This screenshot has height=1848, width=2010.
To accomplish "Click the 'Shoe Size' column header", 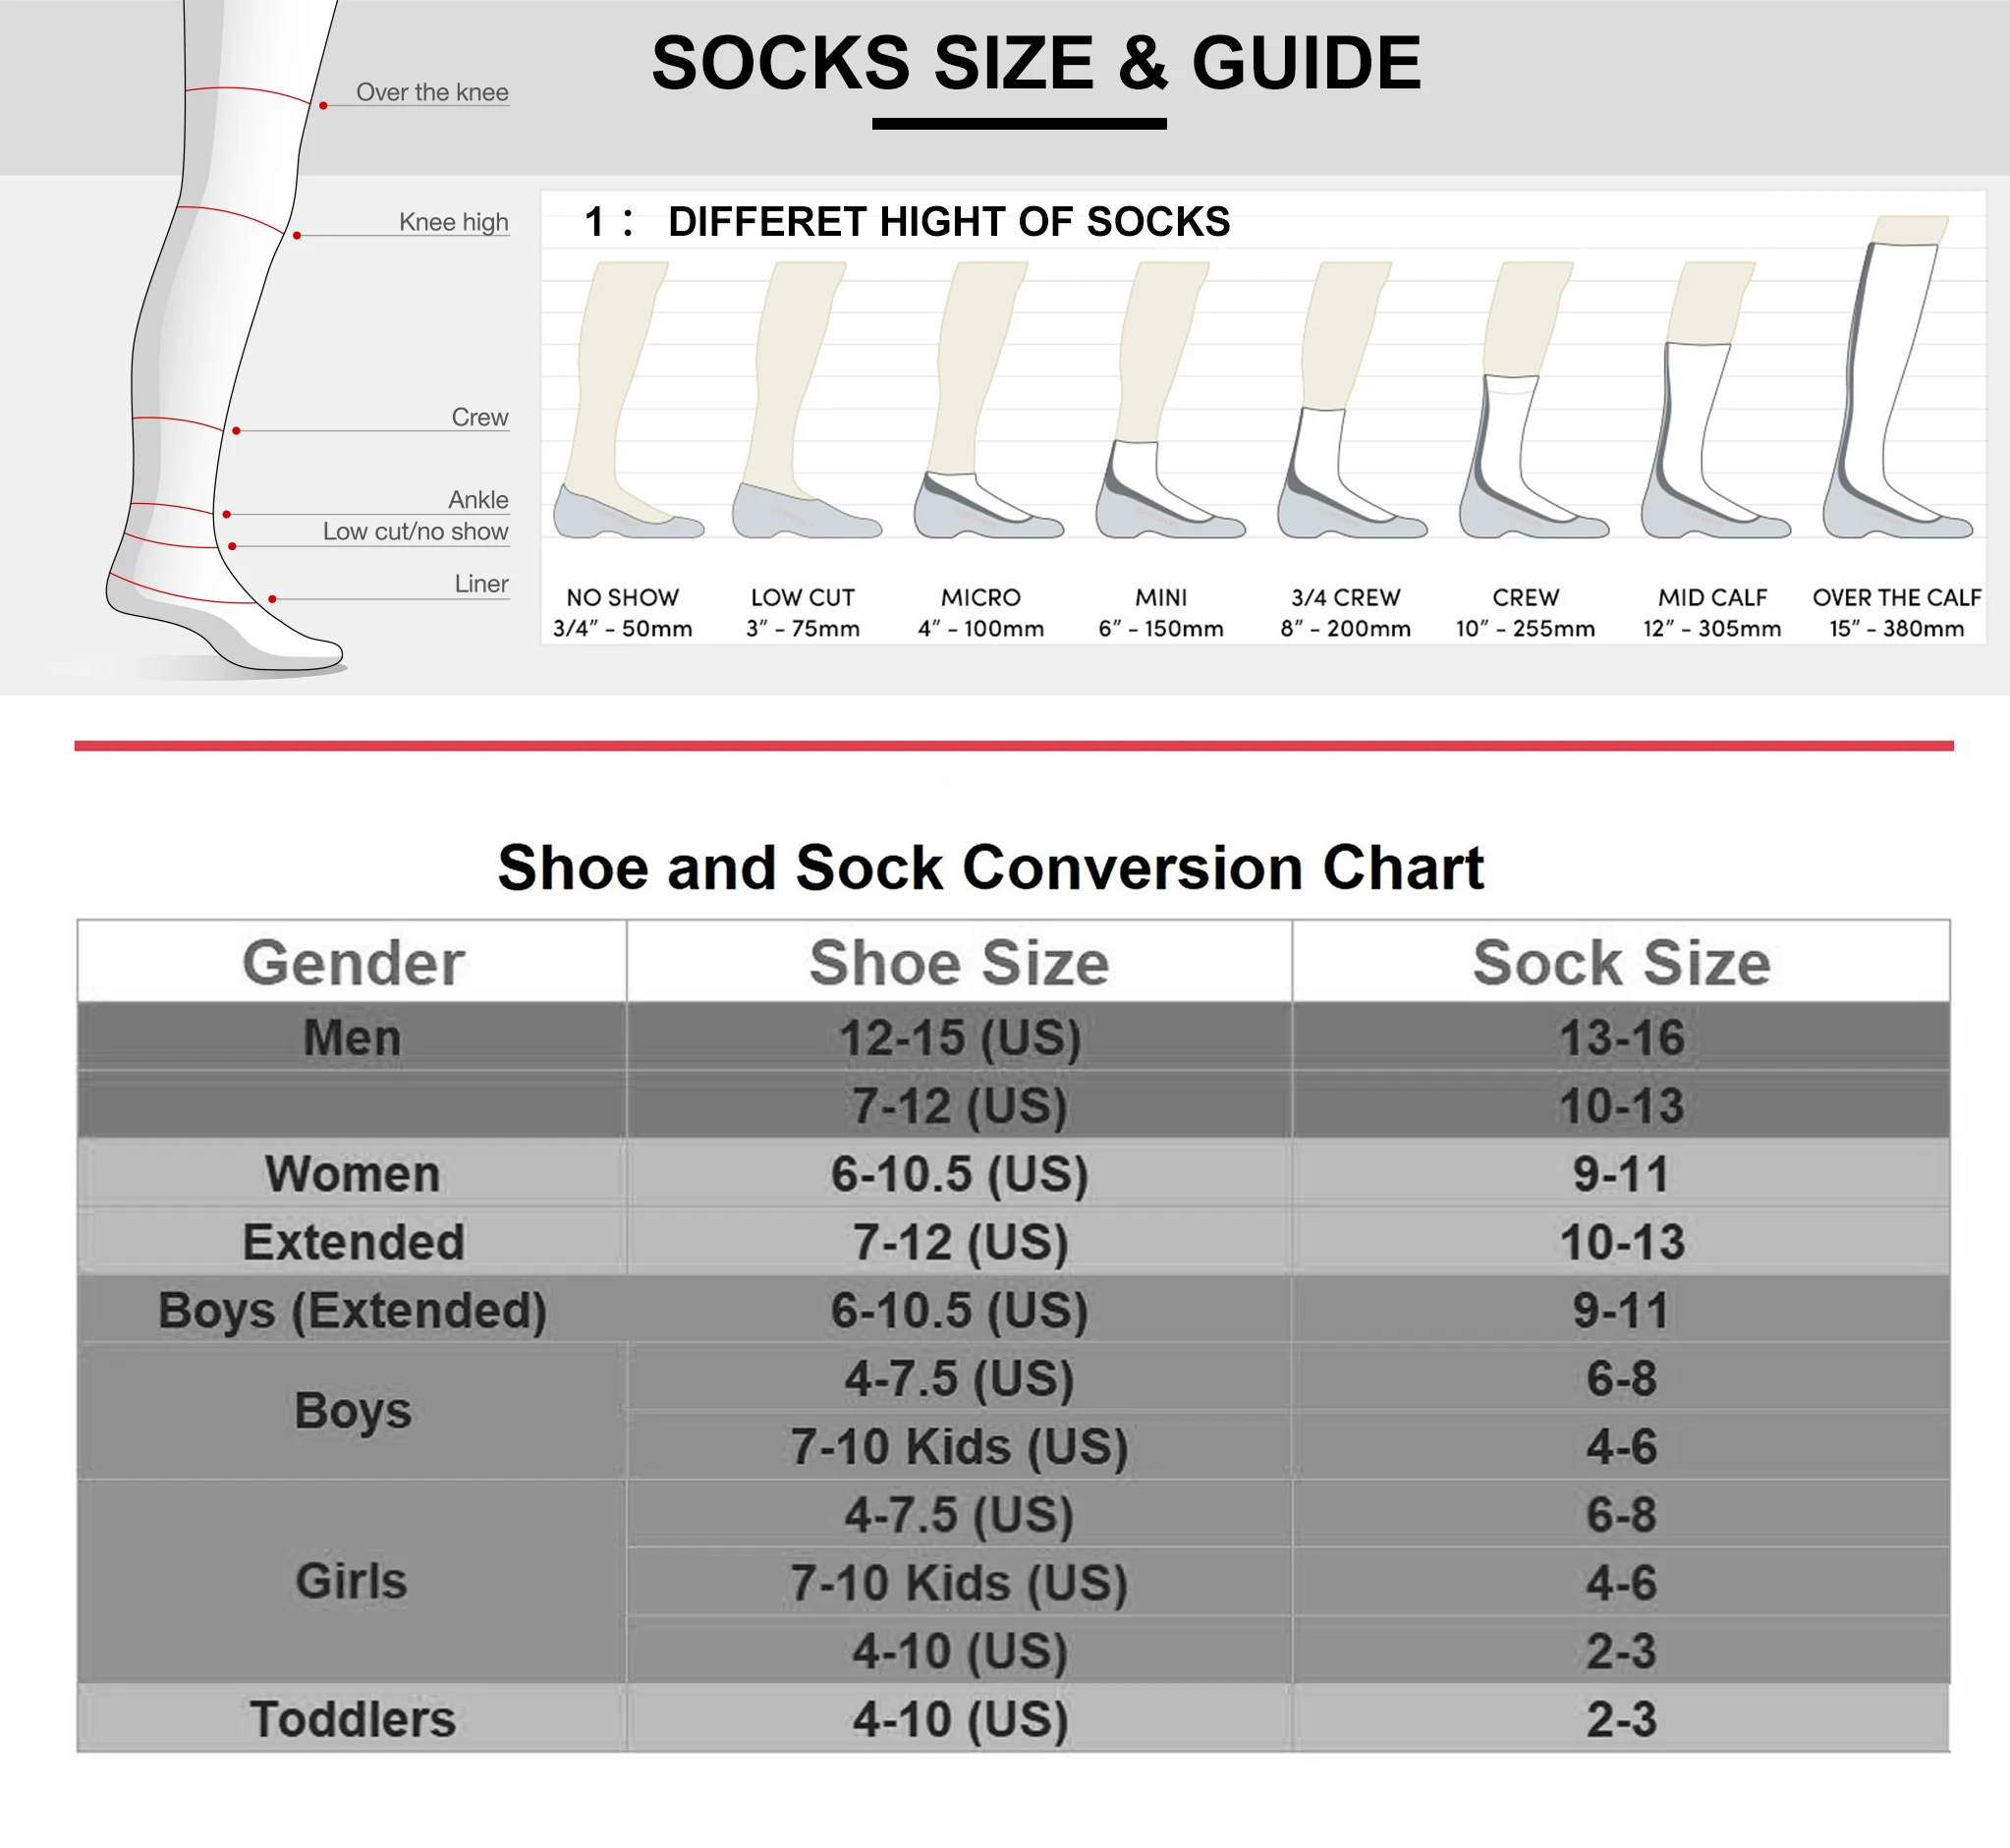I will click(958, 962).
